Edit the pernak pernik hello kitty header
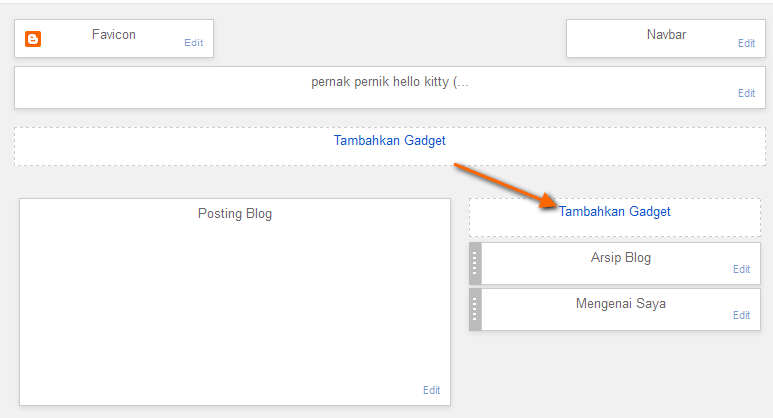Image resolution: width=773 pixels, height=418 pixels. (746, 93)
